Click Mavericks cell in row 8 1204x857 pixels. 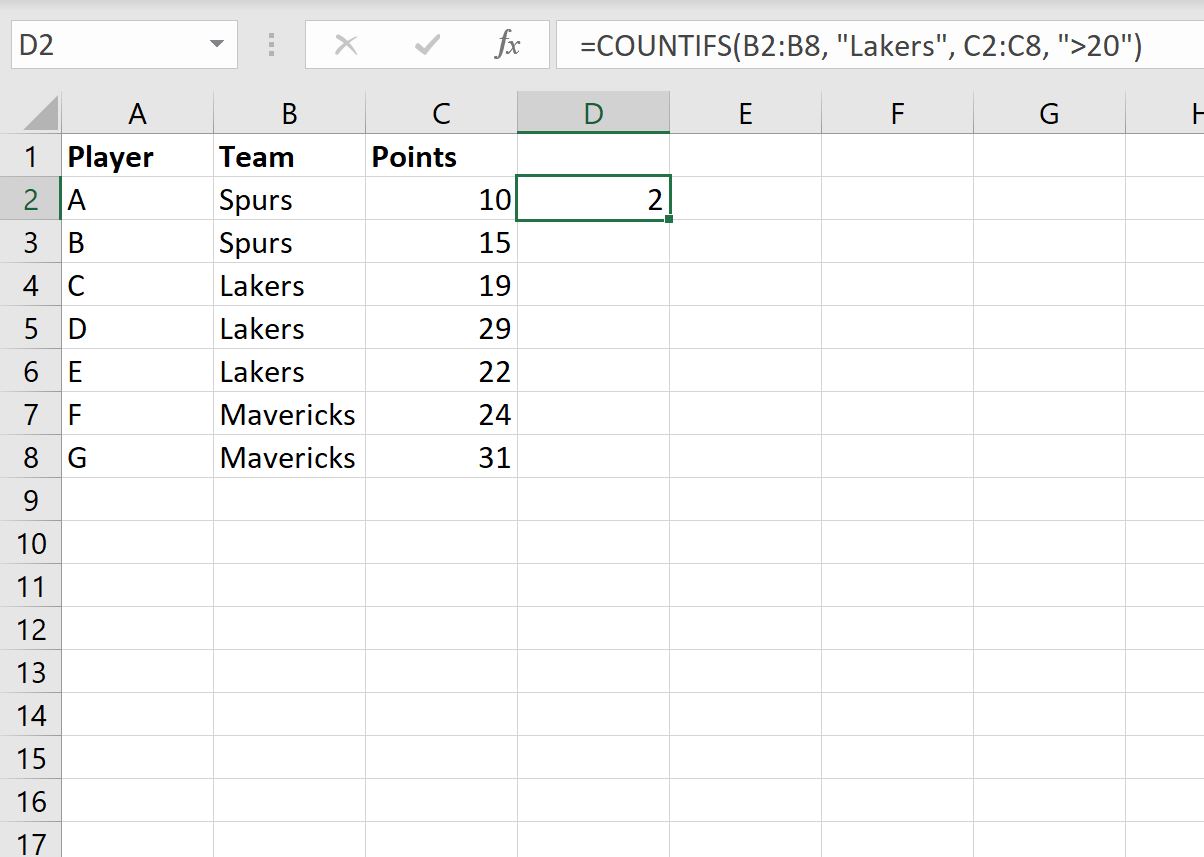pyautogui.click(x=289, y=457)
